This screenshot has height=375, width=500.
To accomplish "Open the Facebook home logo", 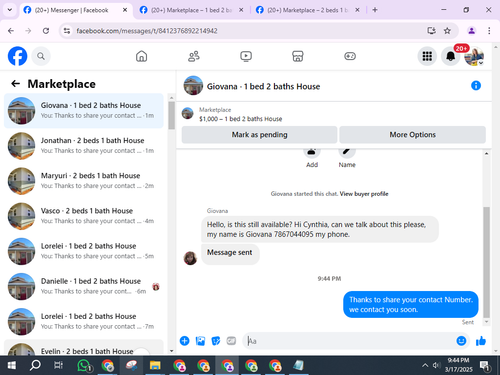I will click(x=17, y=56).
